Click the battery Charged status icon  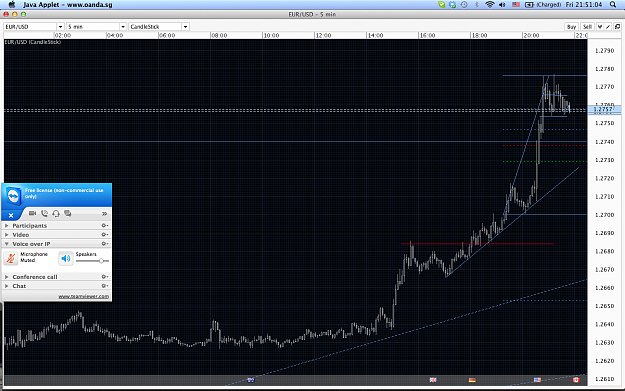[543, 5]
